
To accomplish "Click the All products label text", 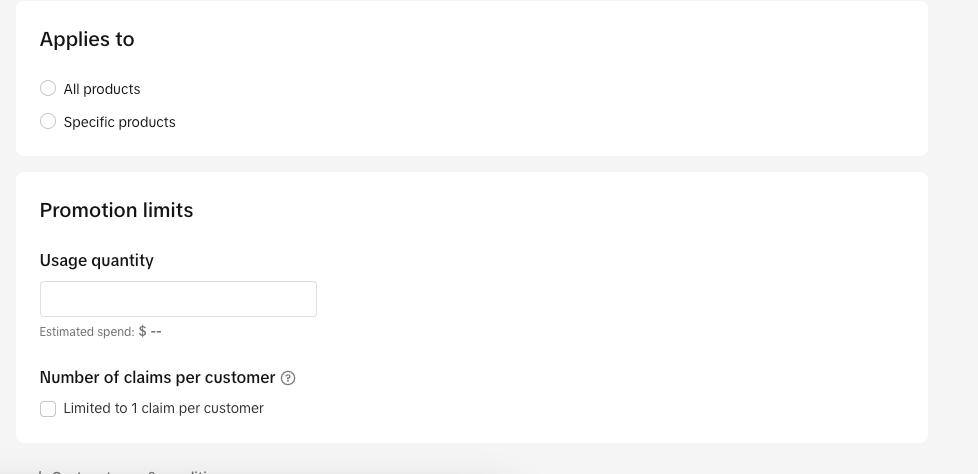I will coord(102,89).
